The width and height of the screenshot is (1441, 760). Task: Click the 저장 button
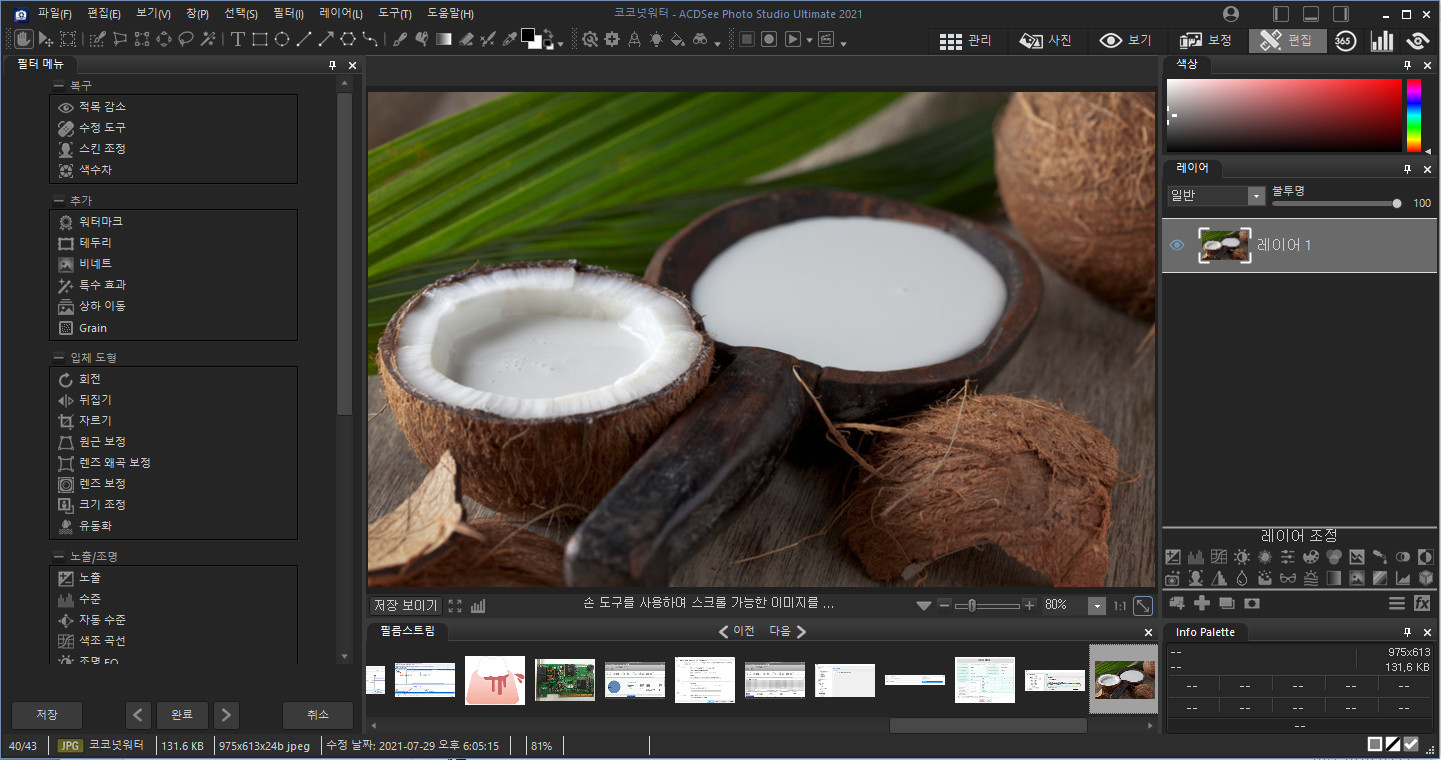47,715
